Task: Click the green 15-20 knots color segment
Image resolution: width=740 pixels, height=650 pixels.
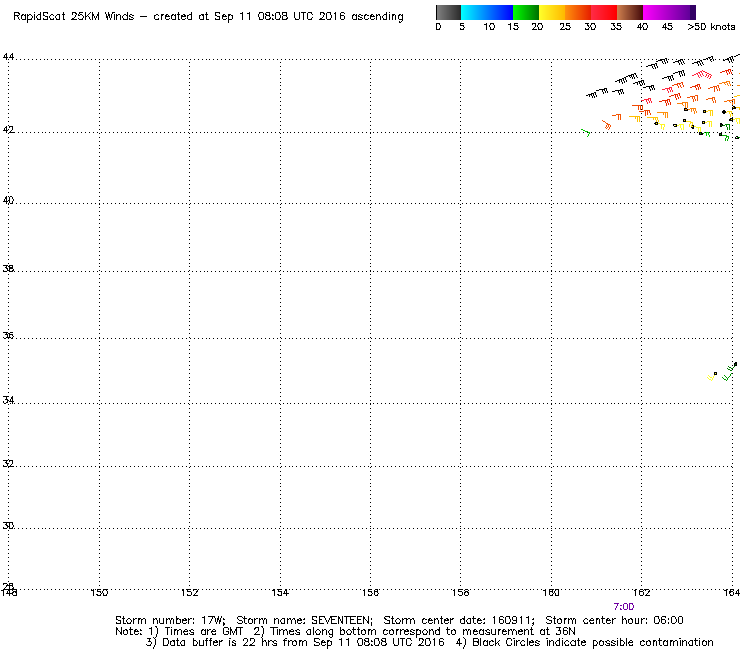Action: tap(526, 12)
